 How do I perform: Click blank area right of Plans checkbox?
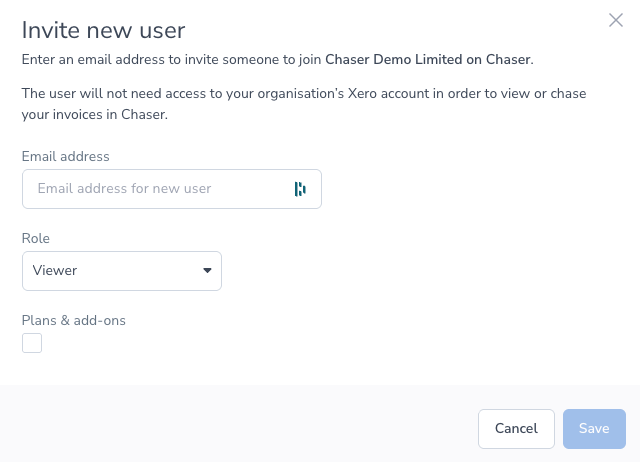point(300,344)
